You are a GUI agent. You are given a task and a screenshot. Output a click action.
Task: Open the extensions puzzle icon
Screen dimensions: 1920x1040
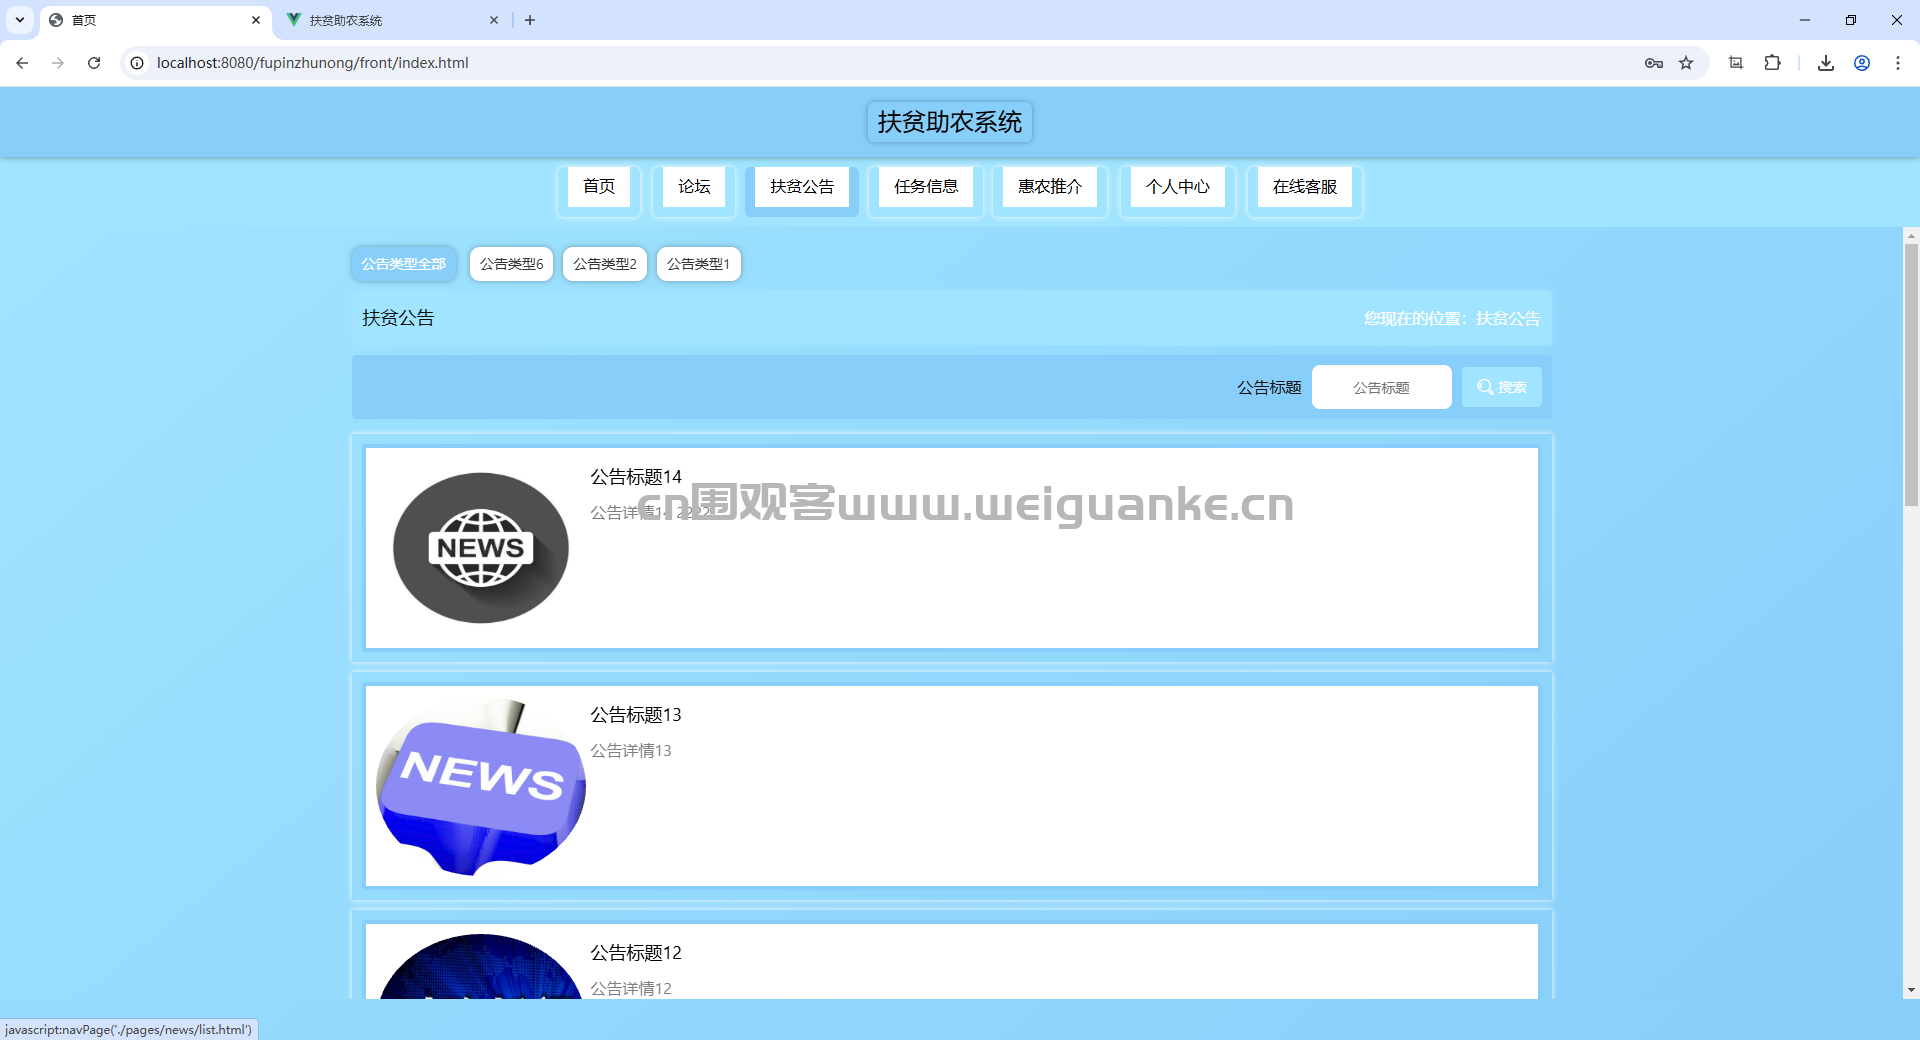1772,63
